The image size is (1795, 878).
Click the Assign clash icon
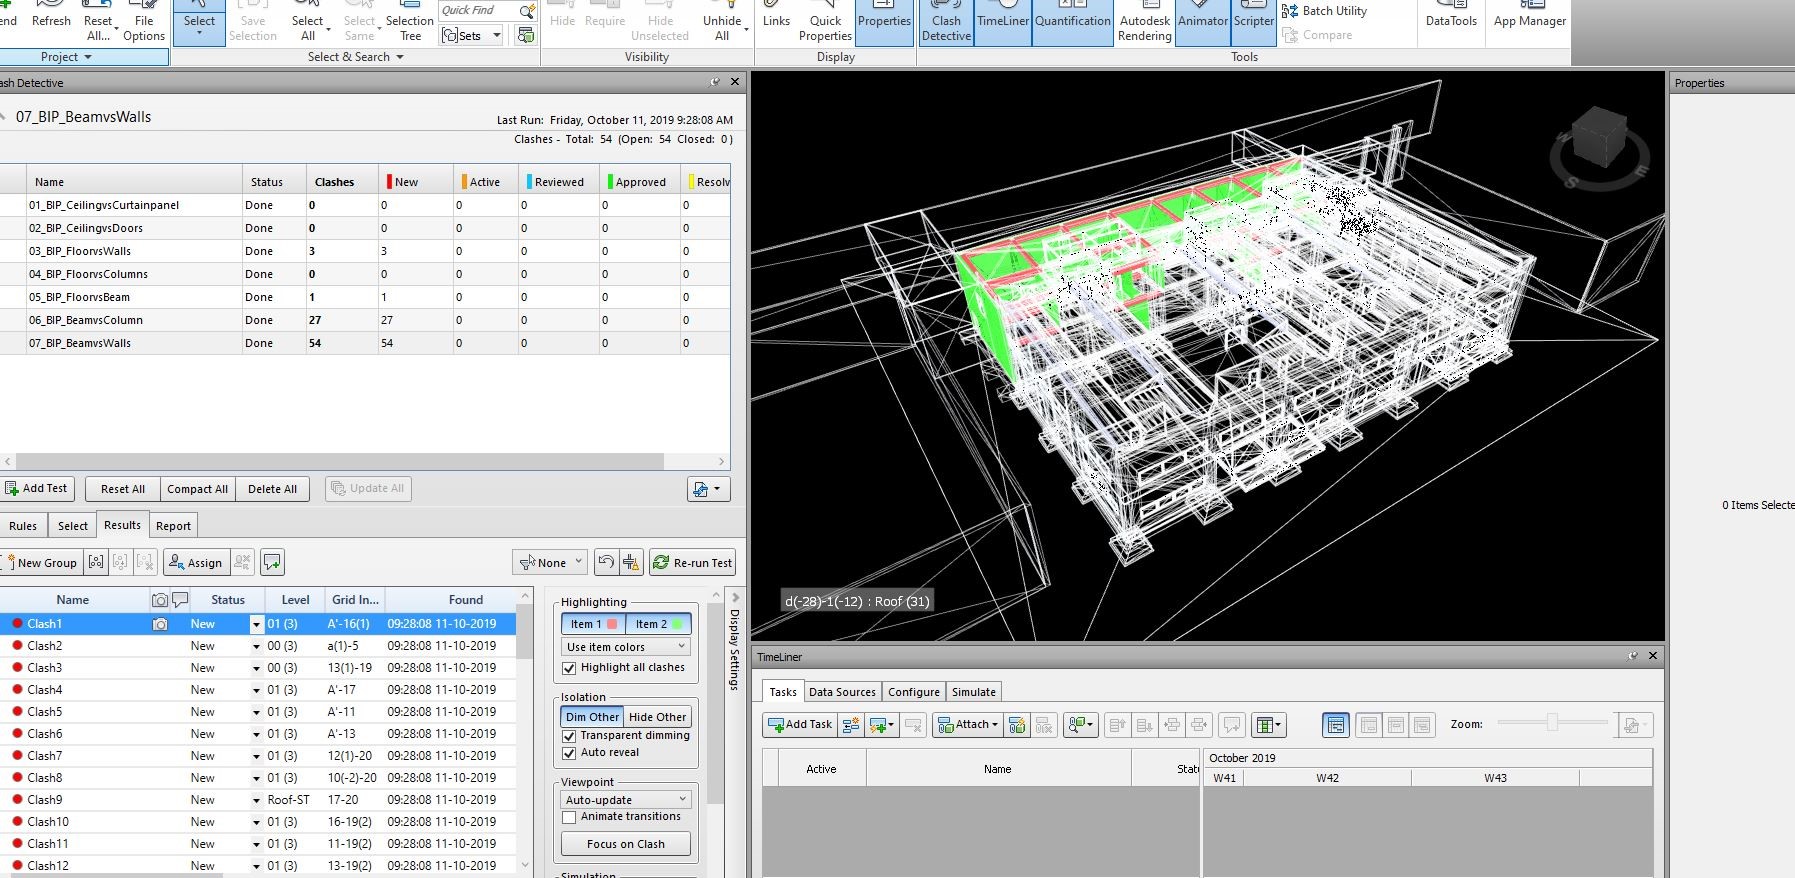(196, 563)
